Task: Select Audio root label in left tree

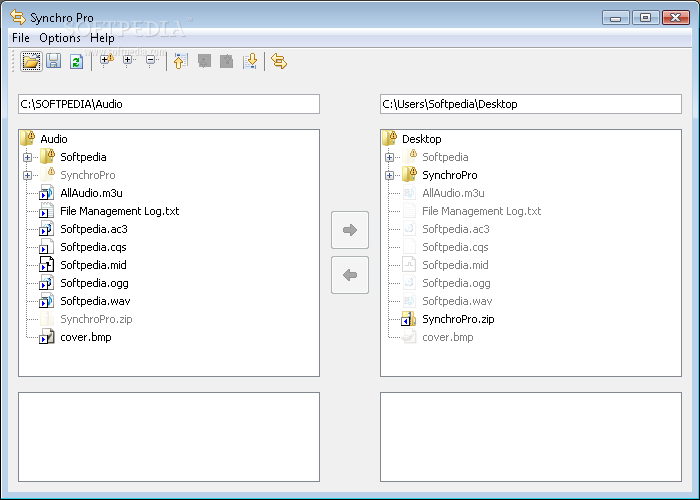Action: point(54,139)
